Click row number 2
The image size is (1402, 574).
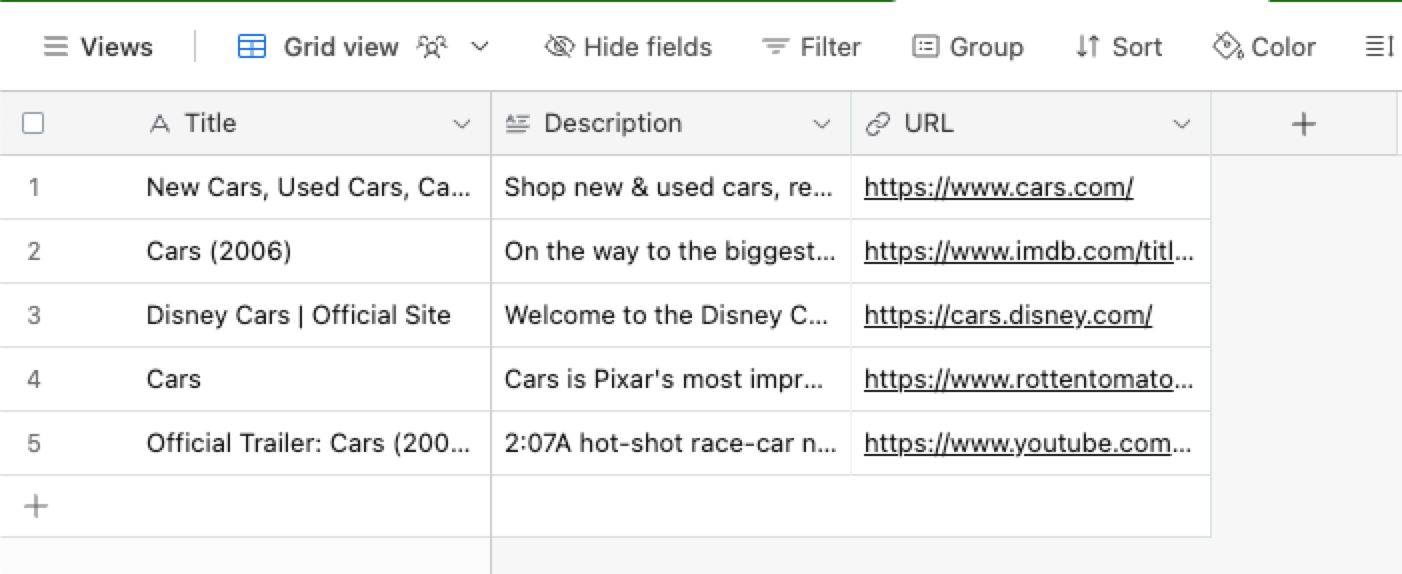coord(34,251)
